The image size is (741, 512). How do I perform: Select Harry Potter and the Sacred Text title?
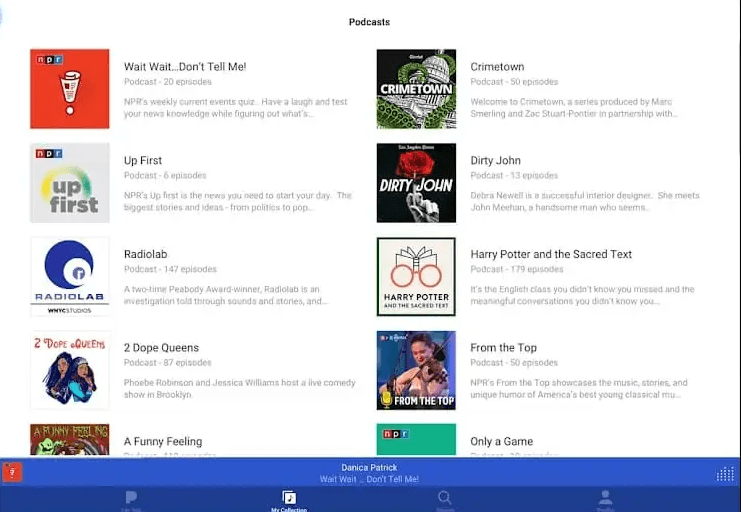click(x=551, y=254)
